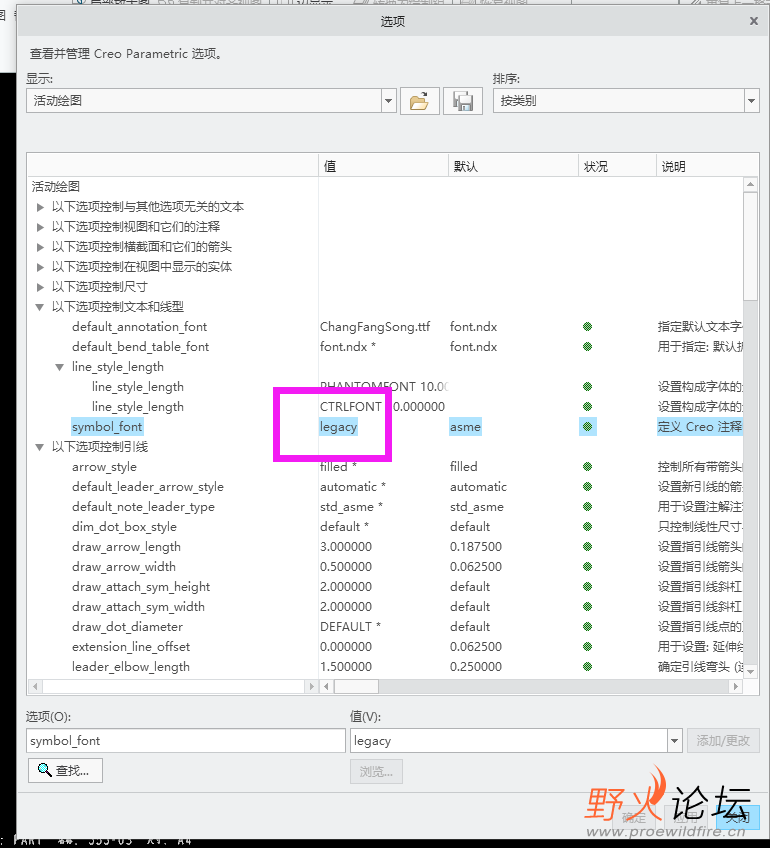The image size is (770, 848).
Task: Select the draw_arrow_length option
Action: [127, 547]
